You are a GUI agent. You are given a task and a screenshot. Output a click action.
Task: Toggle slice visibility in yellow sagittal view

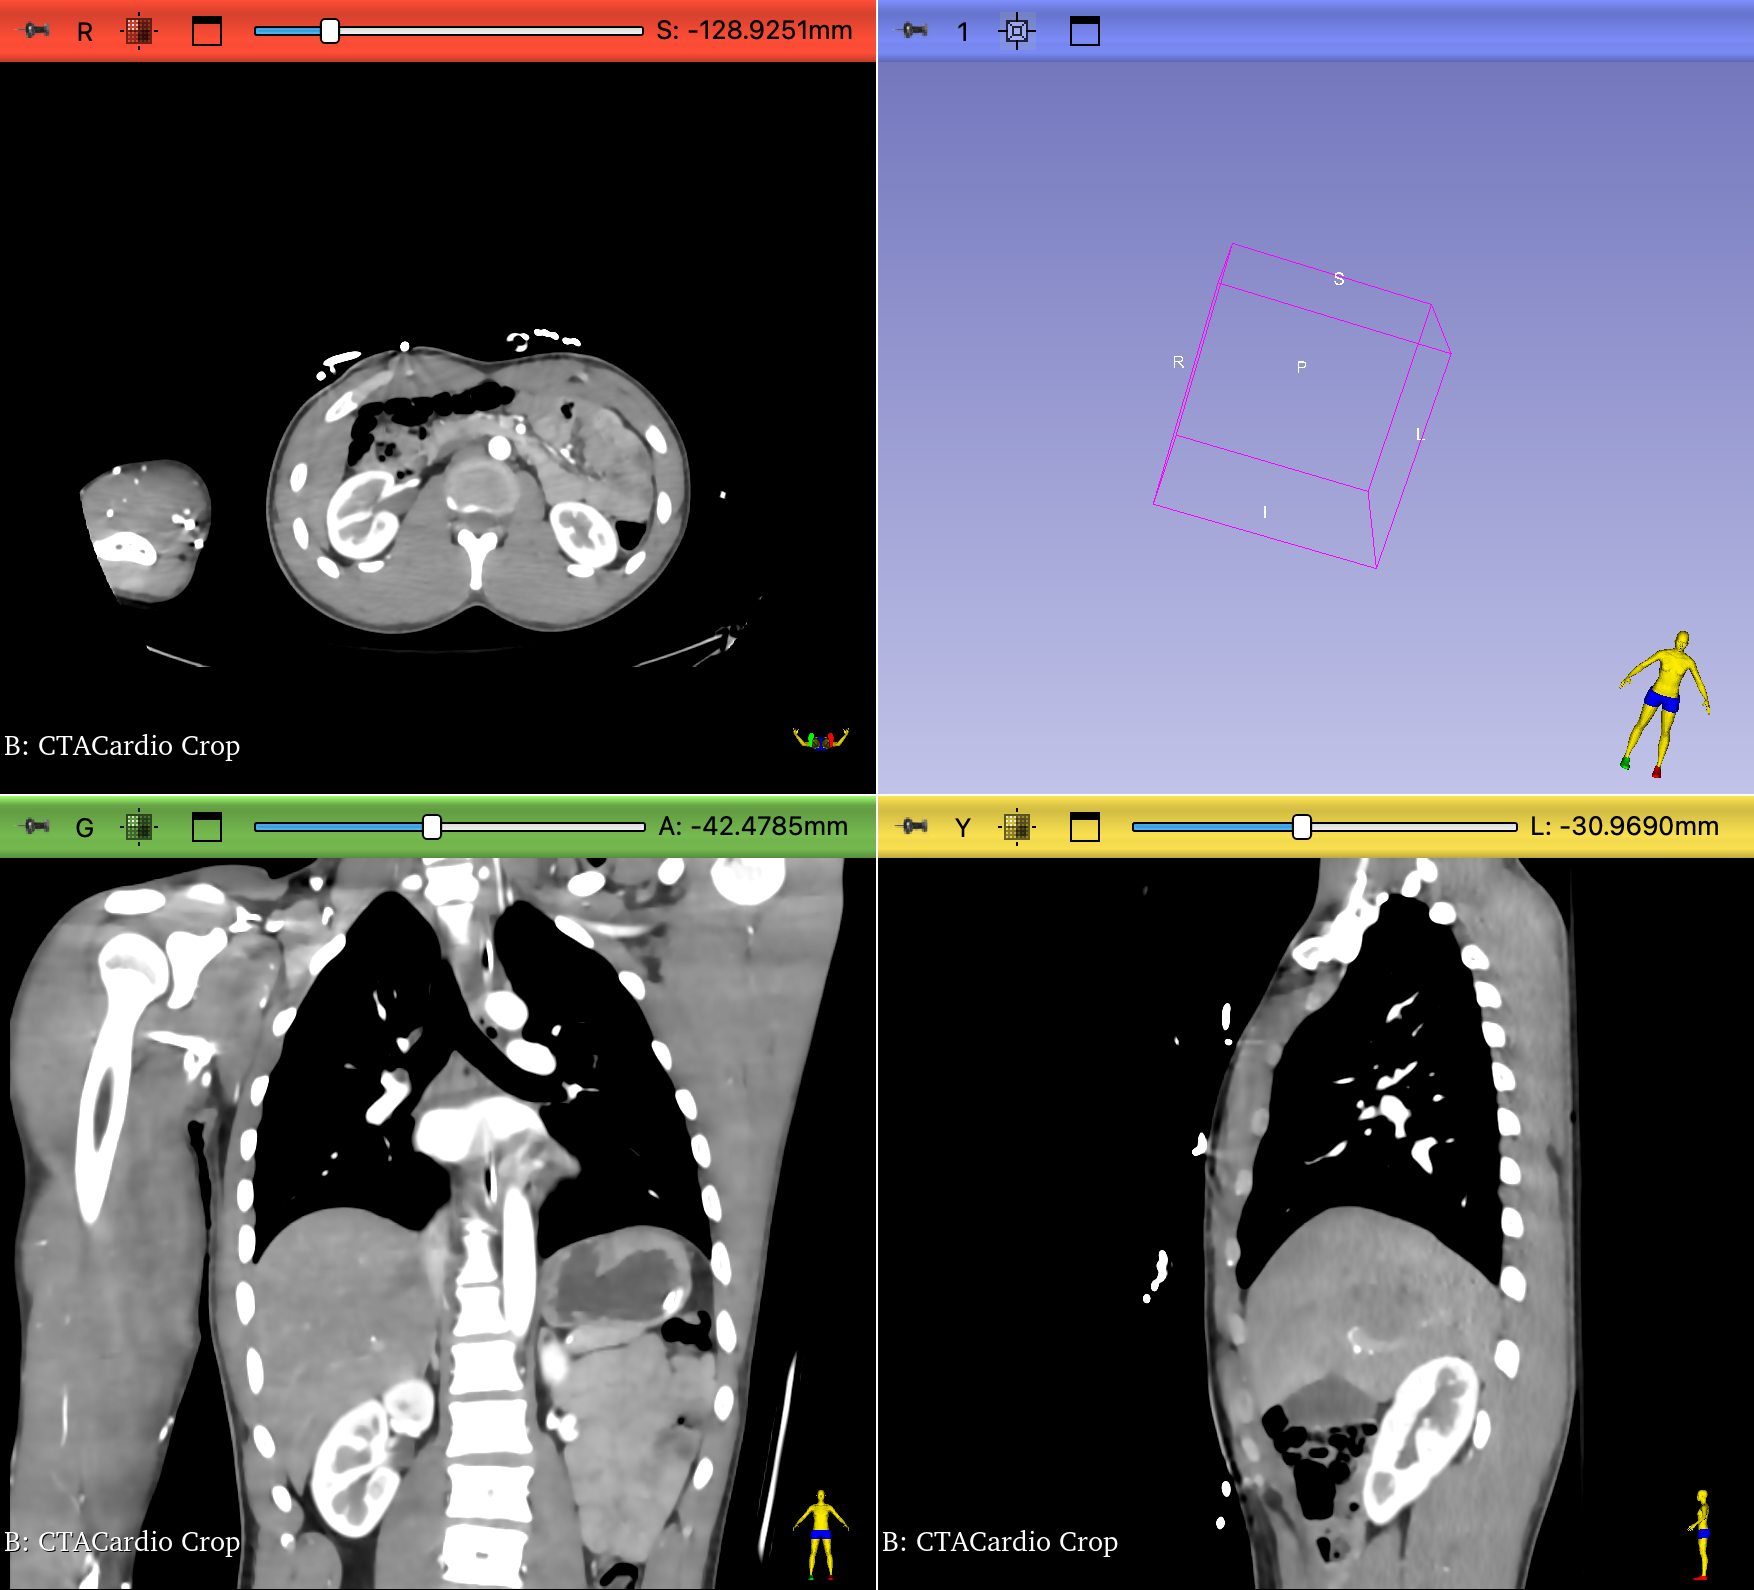(1017, 827)
